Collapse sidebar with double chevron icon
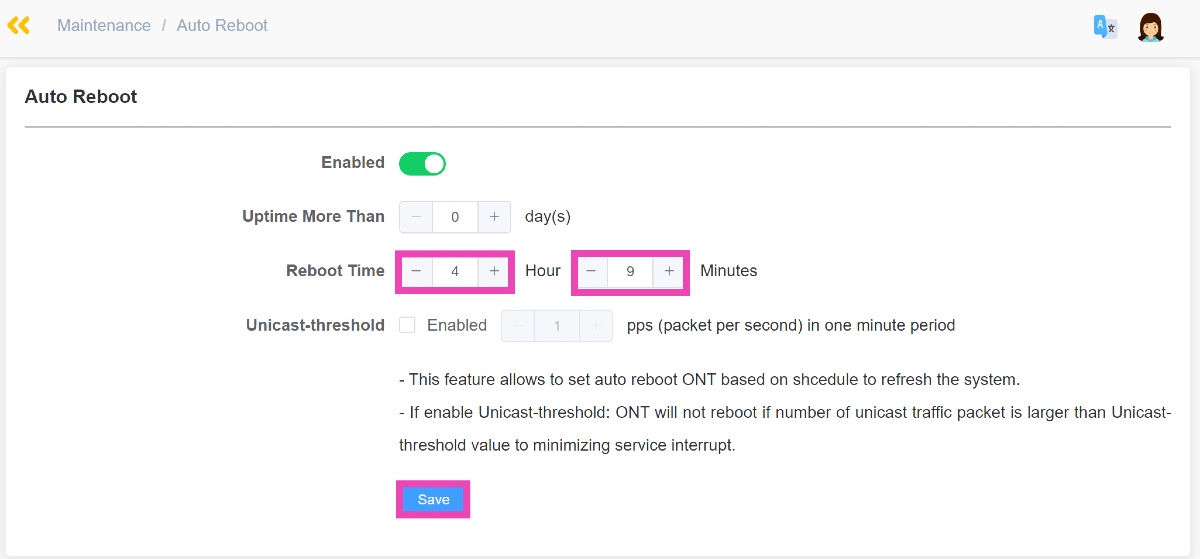This screenshot has width=1200, height=559. 18,25
